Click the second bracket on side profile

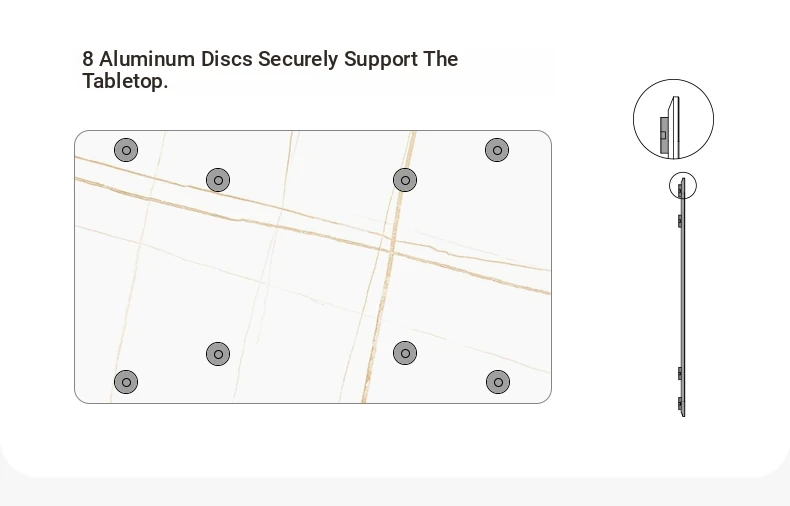pyautogui.click(x=680, y=221)
